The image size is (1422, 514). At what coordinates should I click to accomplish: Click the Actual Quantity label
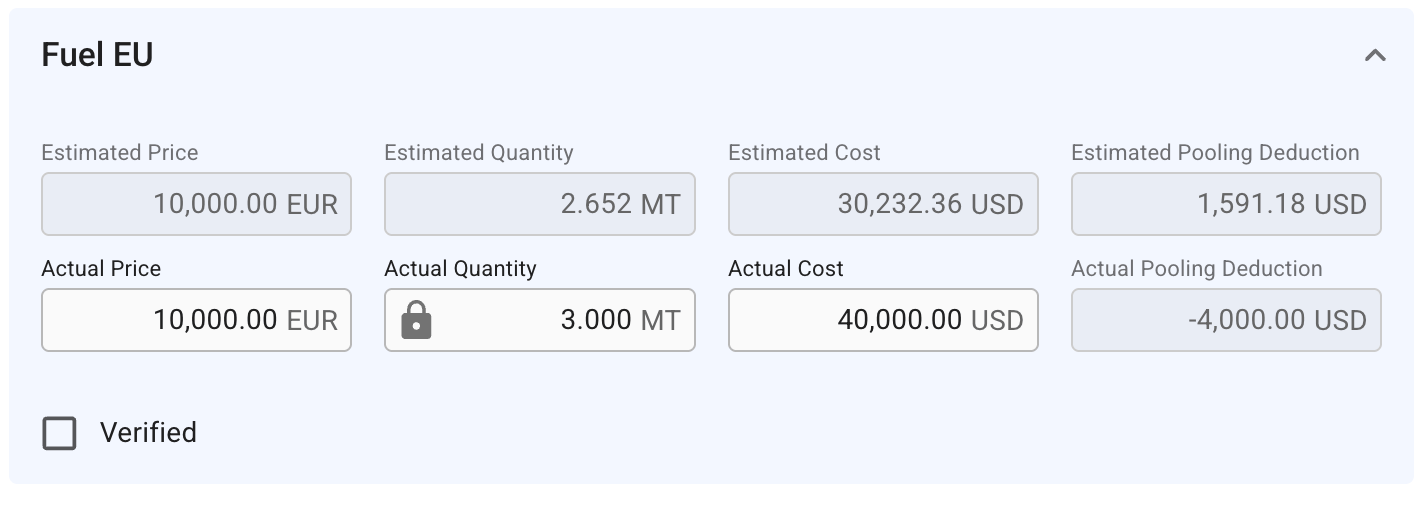pos(460,268)
